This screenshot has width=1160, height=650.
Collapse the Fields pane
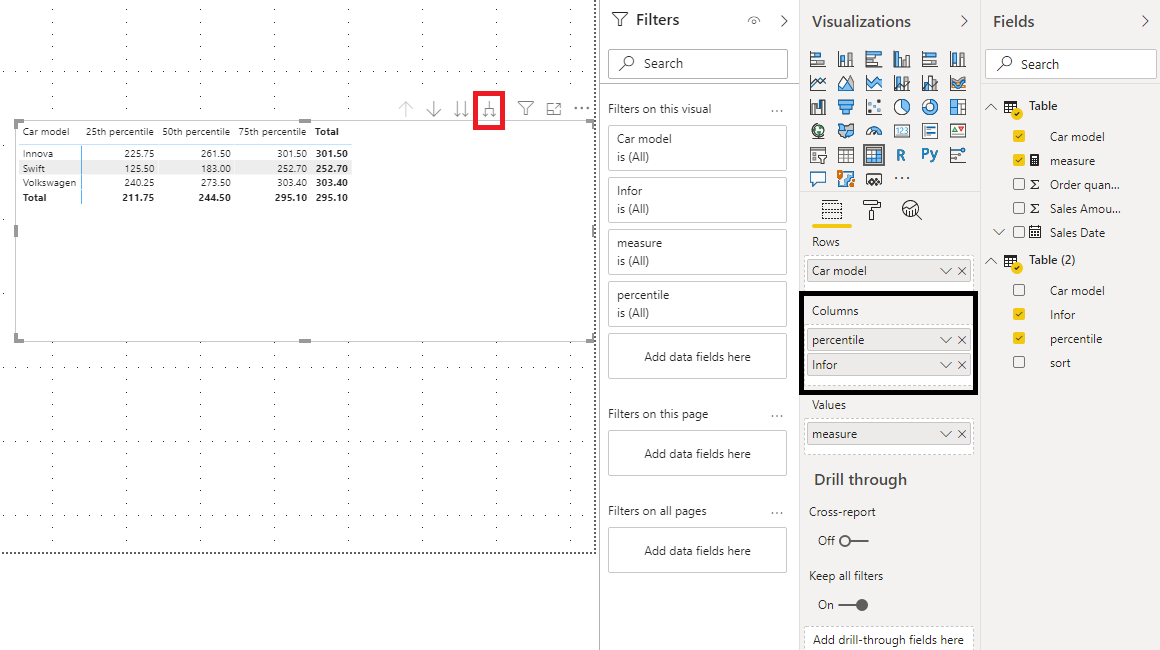(x=1145, y=21)
